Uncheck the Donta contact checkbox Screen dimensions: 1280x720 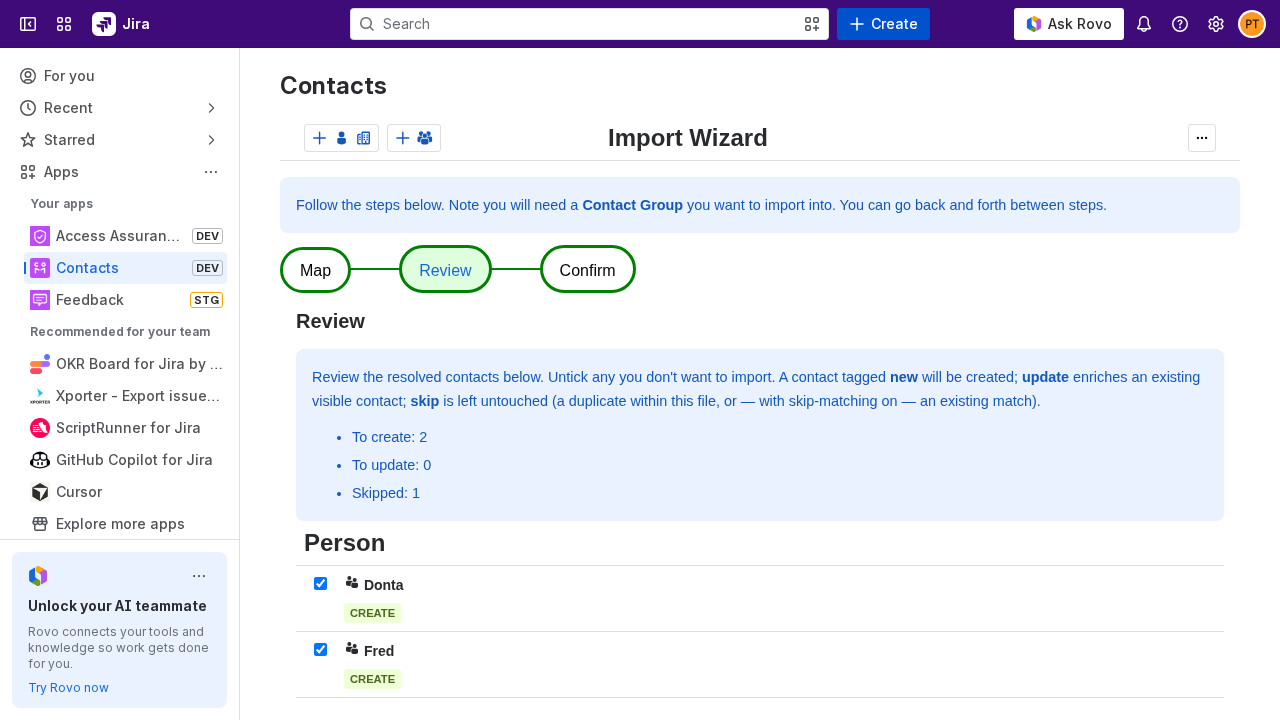[320, 584]
